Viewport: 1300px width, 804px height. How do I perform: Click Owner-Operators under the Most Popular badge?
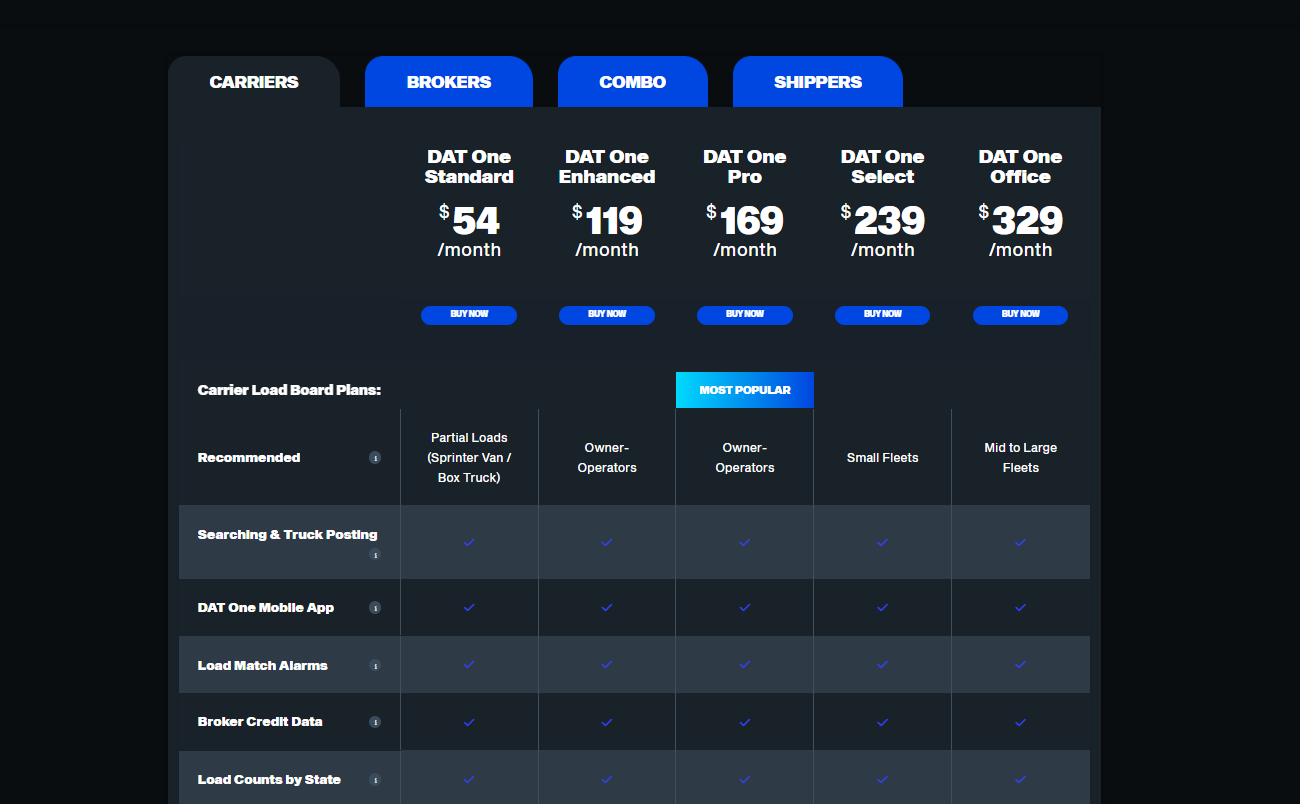tap(745, 458)
